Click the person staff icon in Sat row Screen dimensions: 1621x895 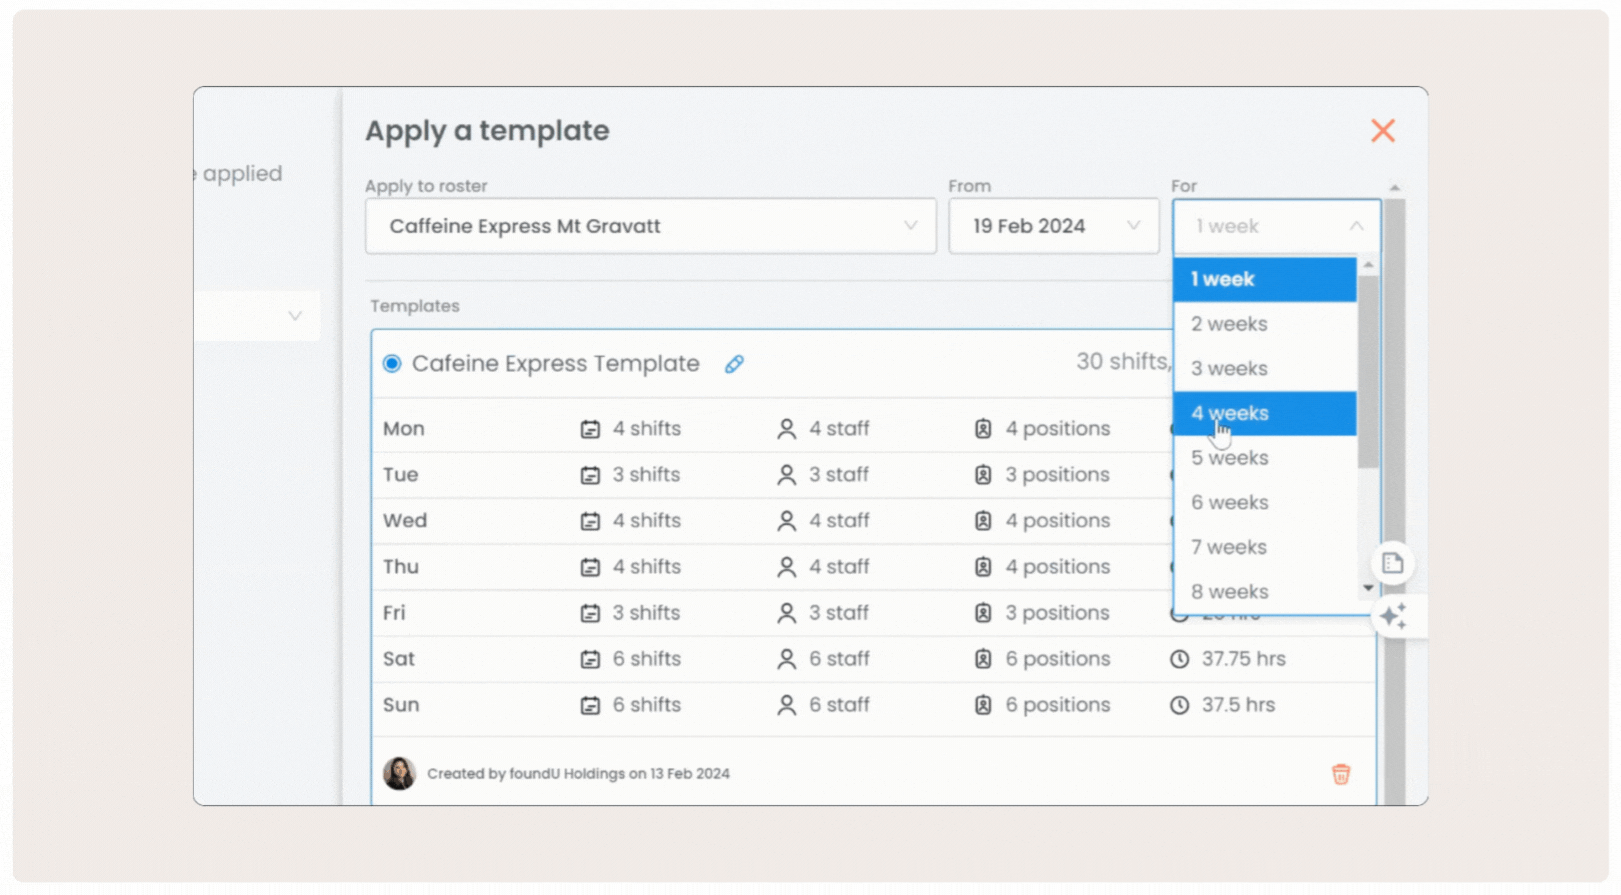tap(787, 659)
